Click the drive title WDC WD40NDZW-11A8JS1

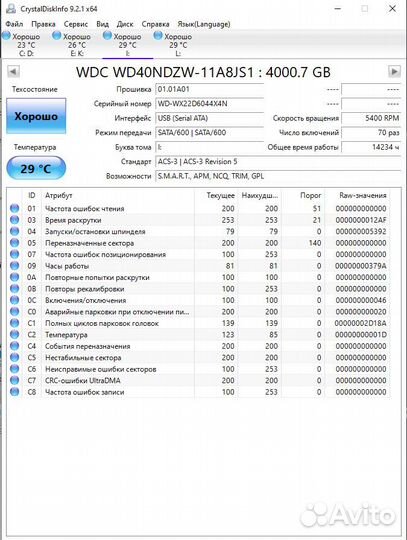(203, 72)
